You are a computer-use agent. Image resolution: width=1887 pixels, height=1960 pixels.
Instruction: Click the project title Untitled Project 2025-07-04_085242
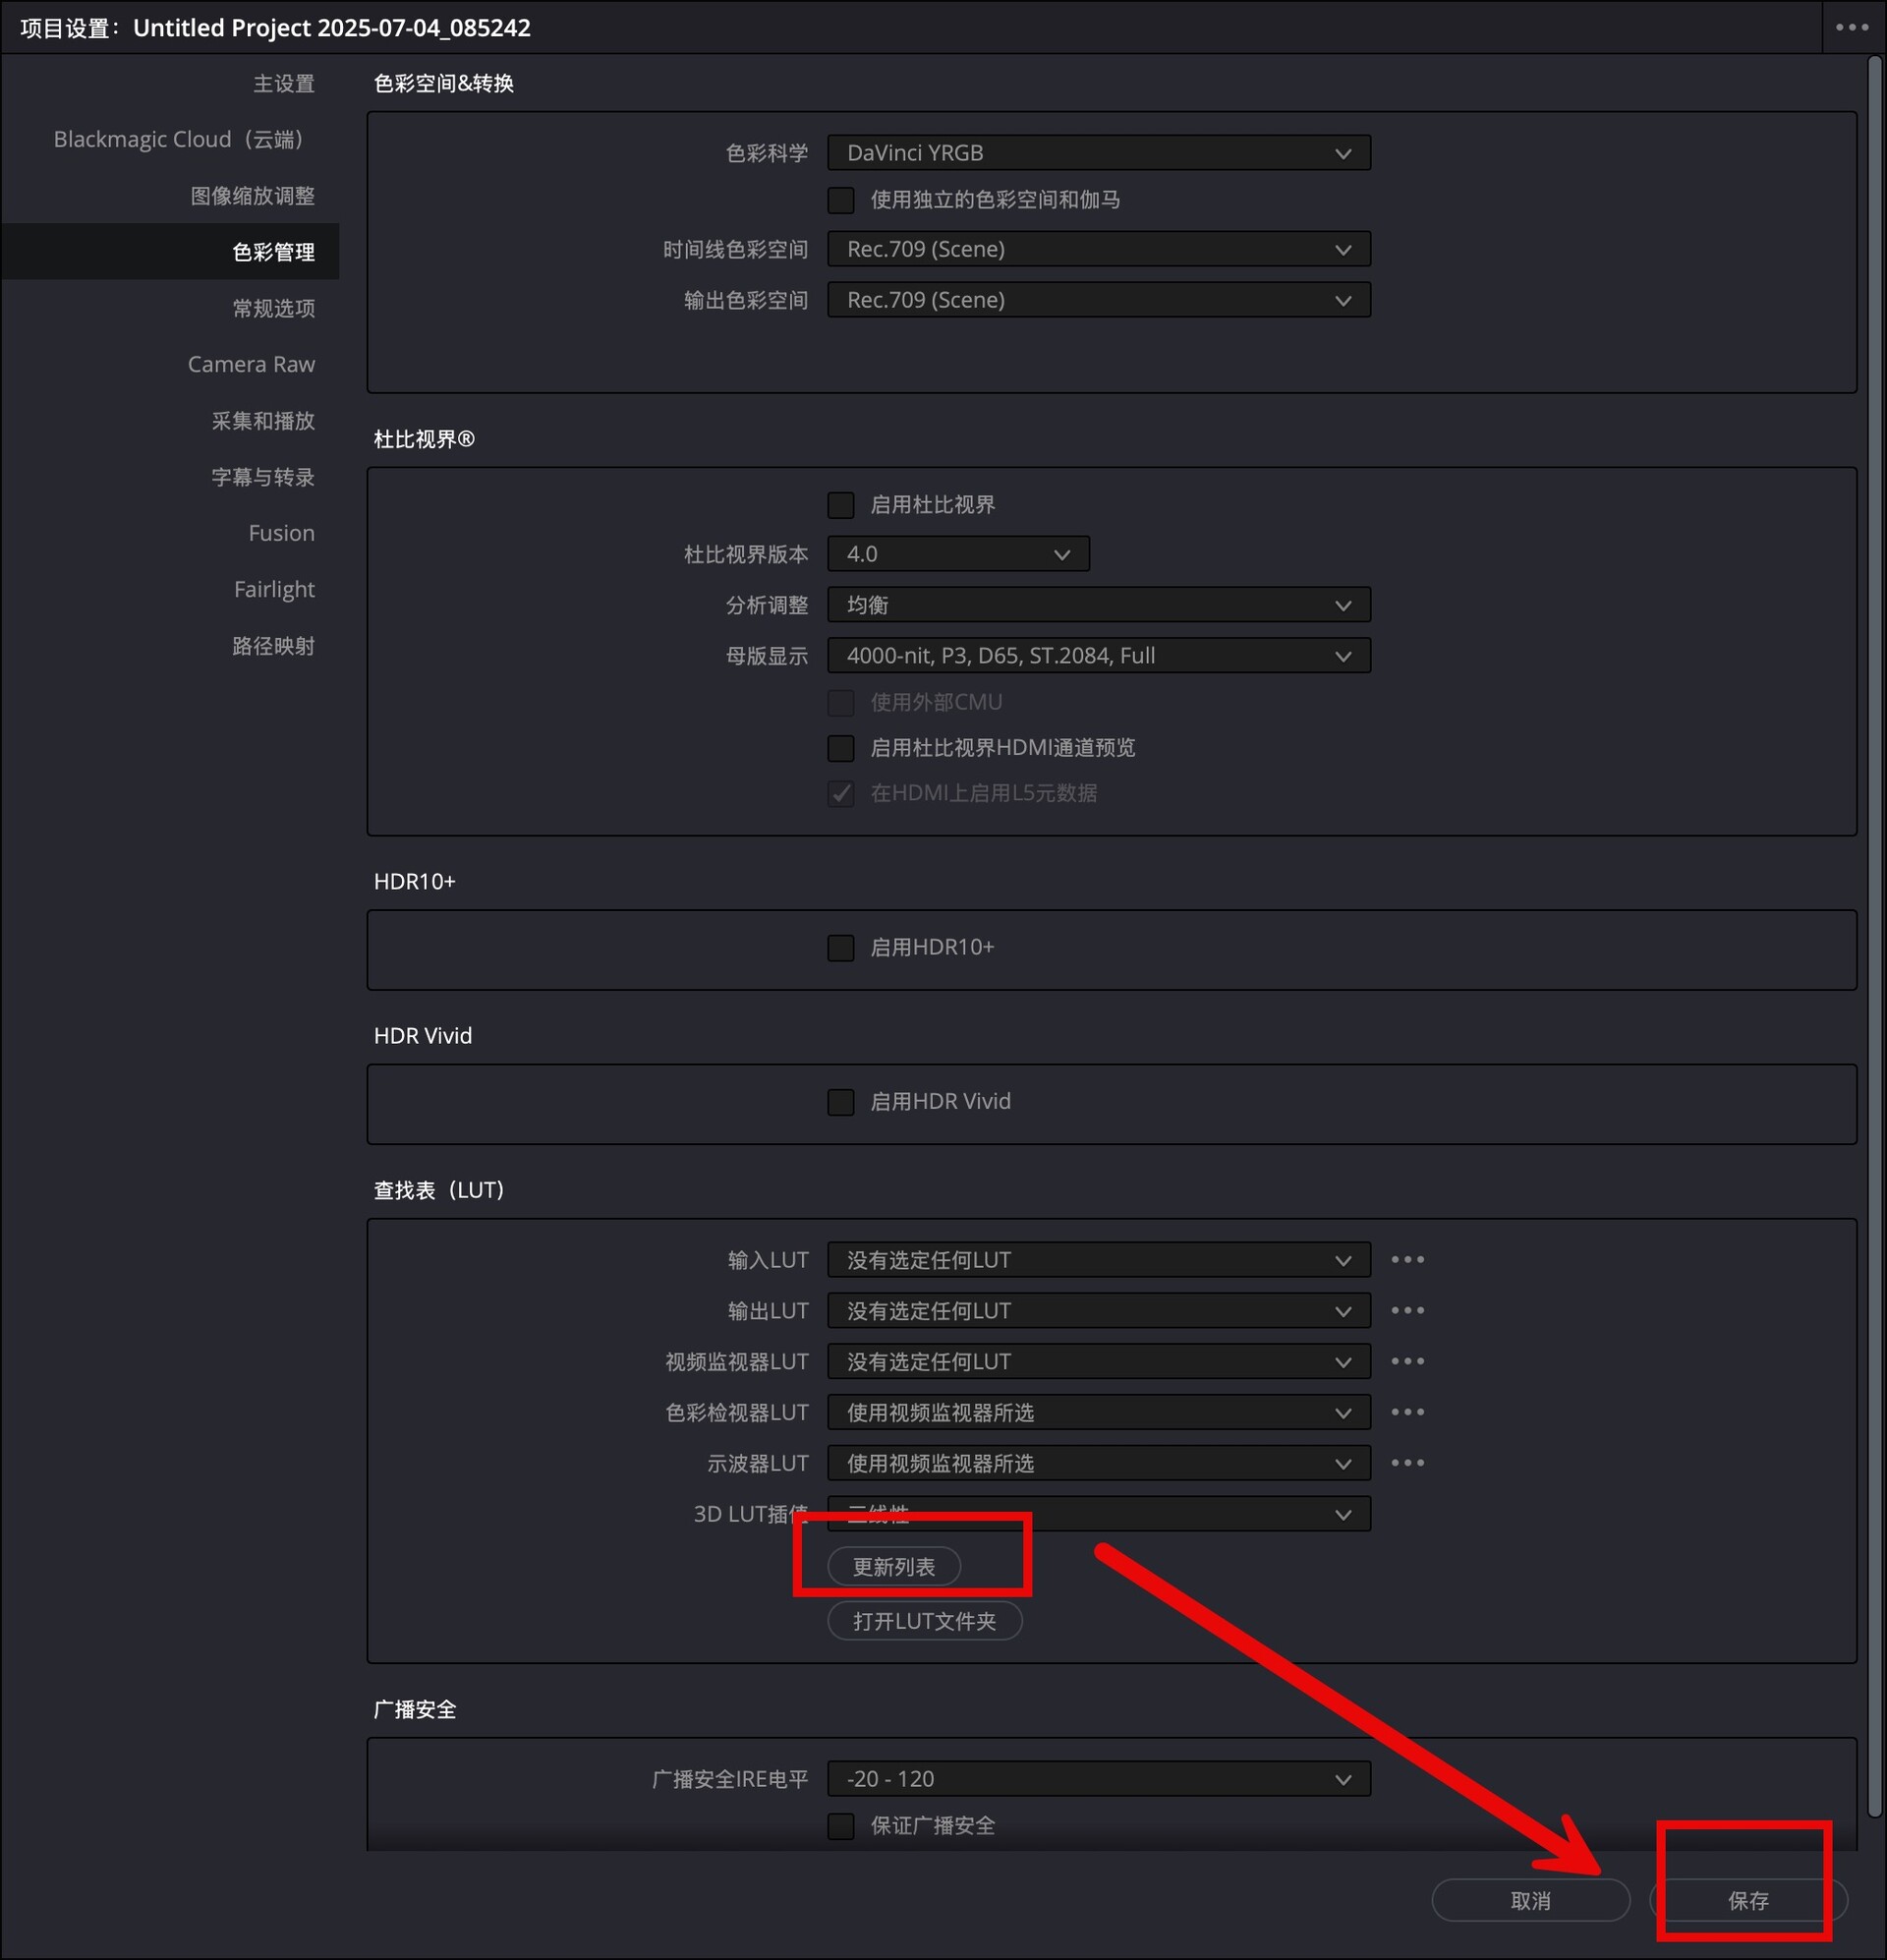(x=332, y=28)
